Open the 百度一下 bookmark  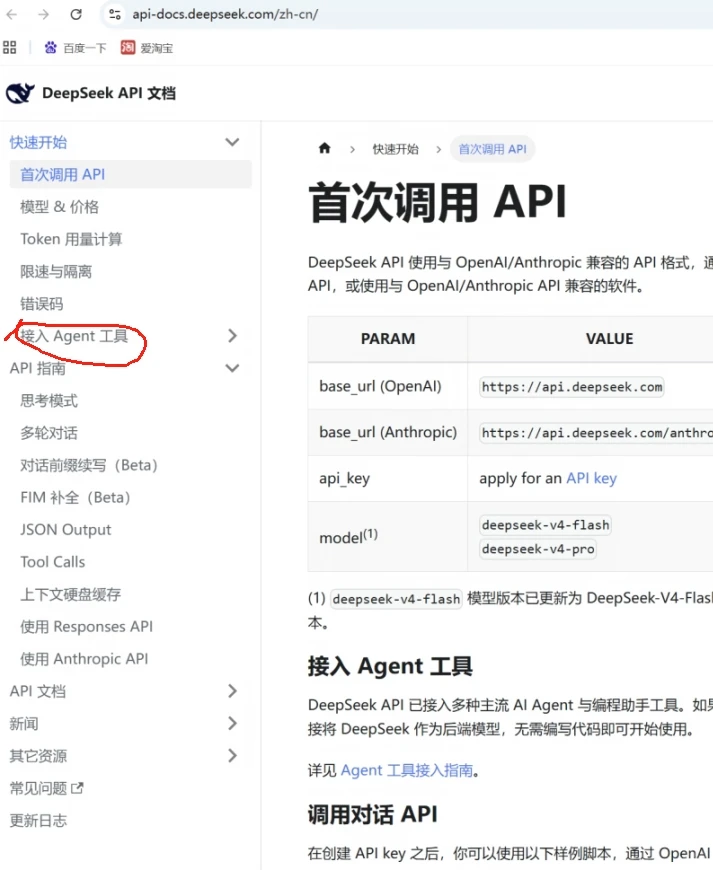[x=75, y=48]
